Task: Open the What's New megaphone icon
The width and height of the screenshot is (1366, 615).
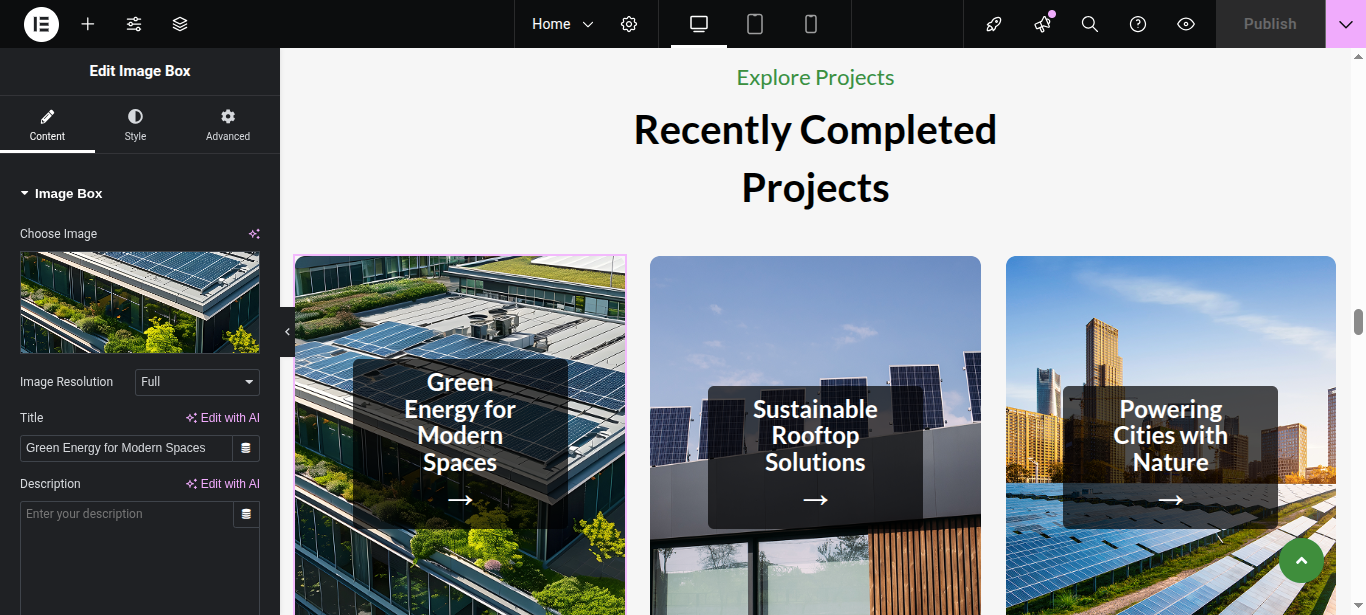Action: click(1042, 24)
